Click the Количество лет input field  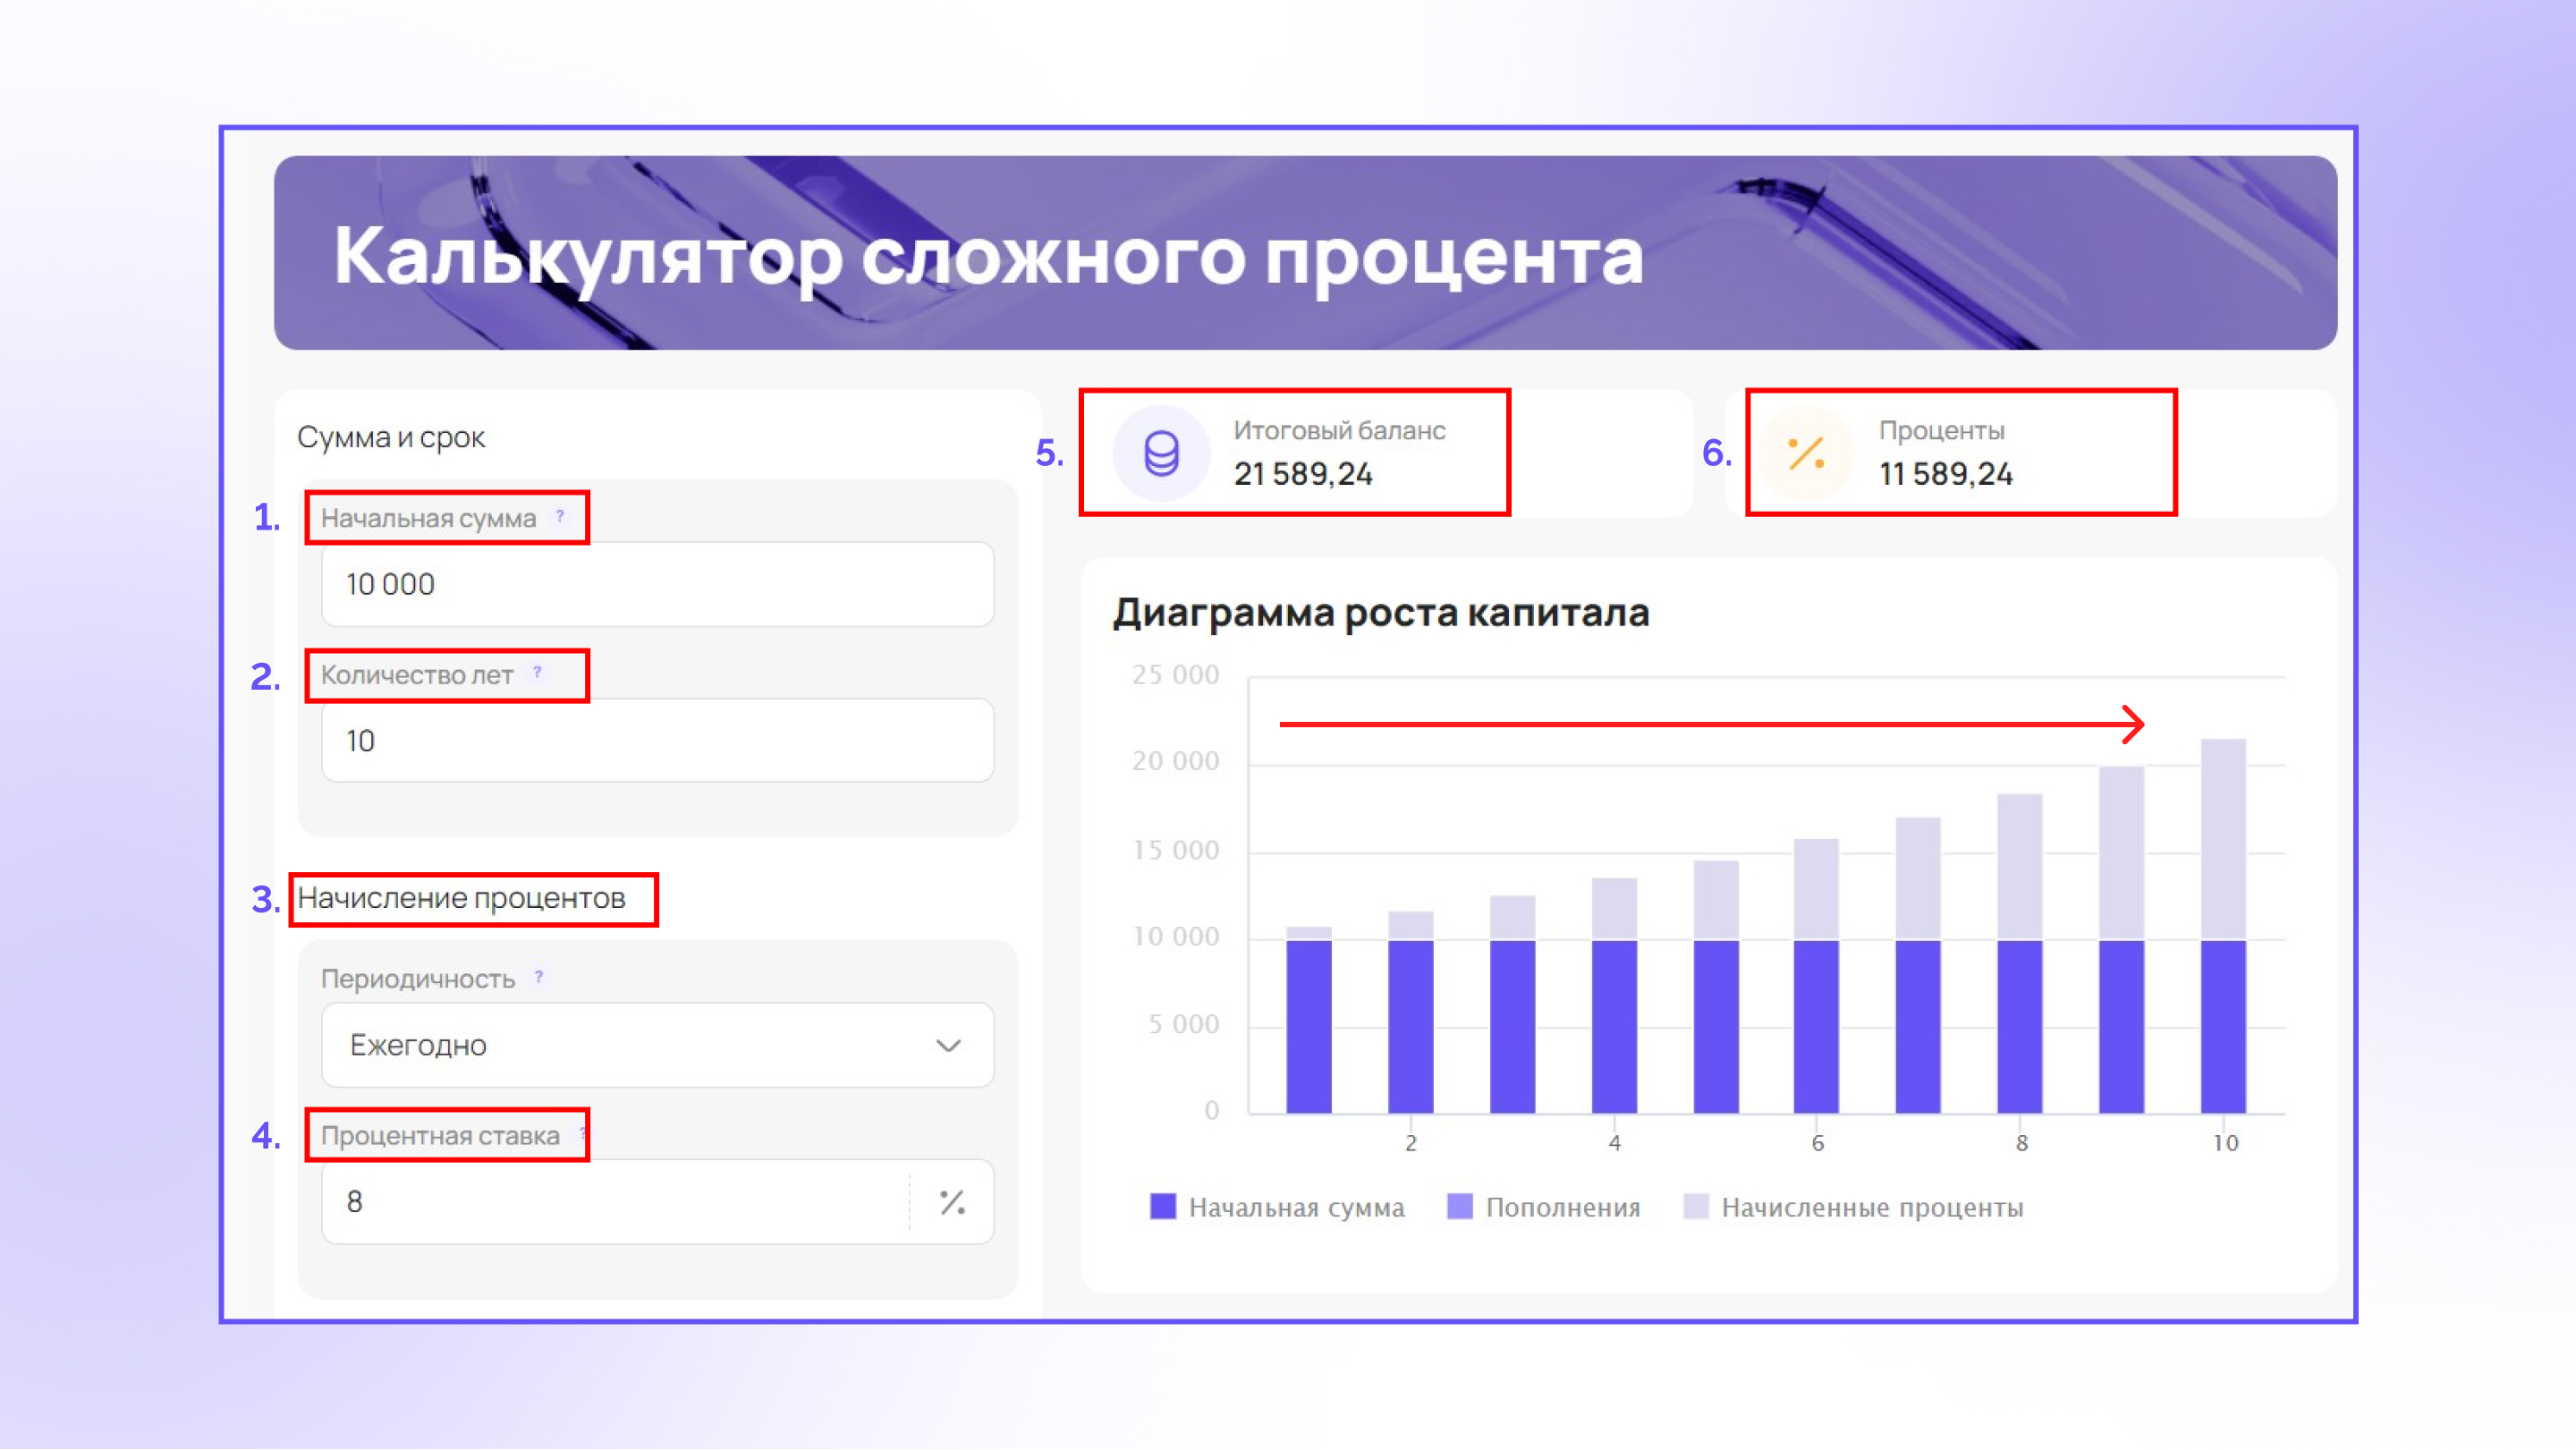(x=657, y=741)
